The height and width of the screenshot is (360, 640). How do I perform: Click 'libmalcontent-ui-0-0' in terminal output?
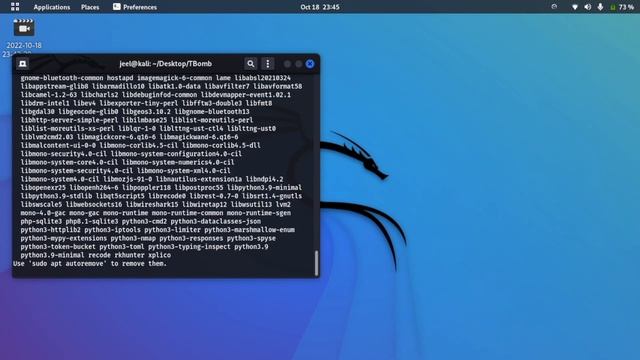(58, 145)
